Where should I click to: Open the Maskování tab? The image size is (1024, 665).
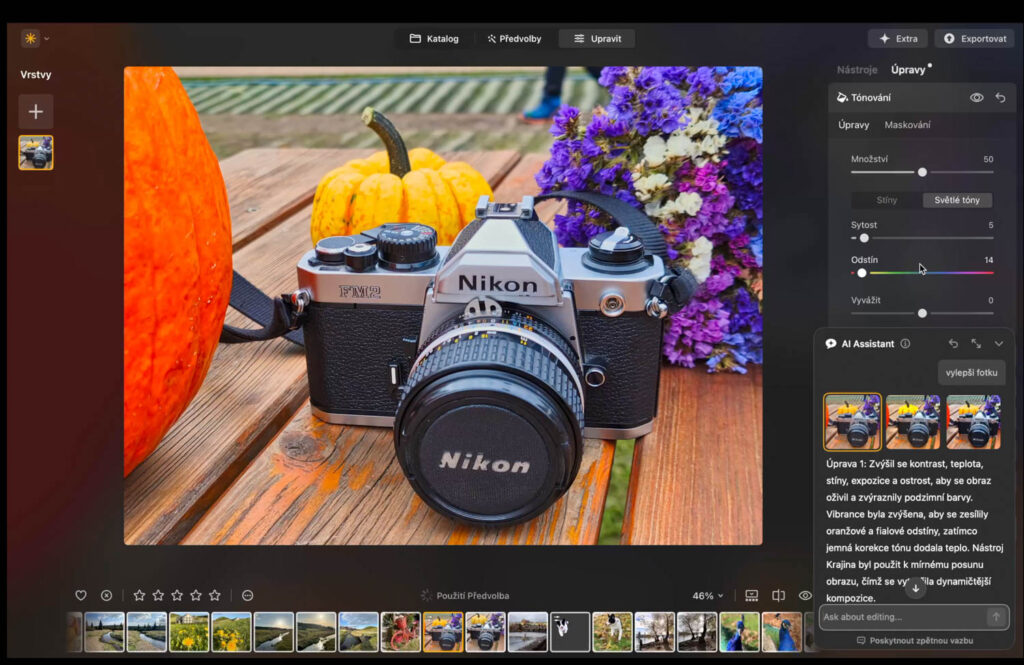pyautogui.click(x=907, y=125)
